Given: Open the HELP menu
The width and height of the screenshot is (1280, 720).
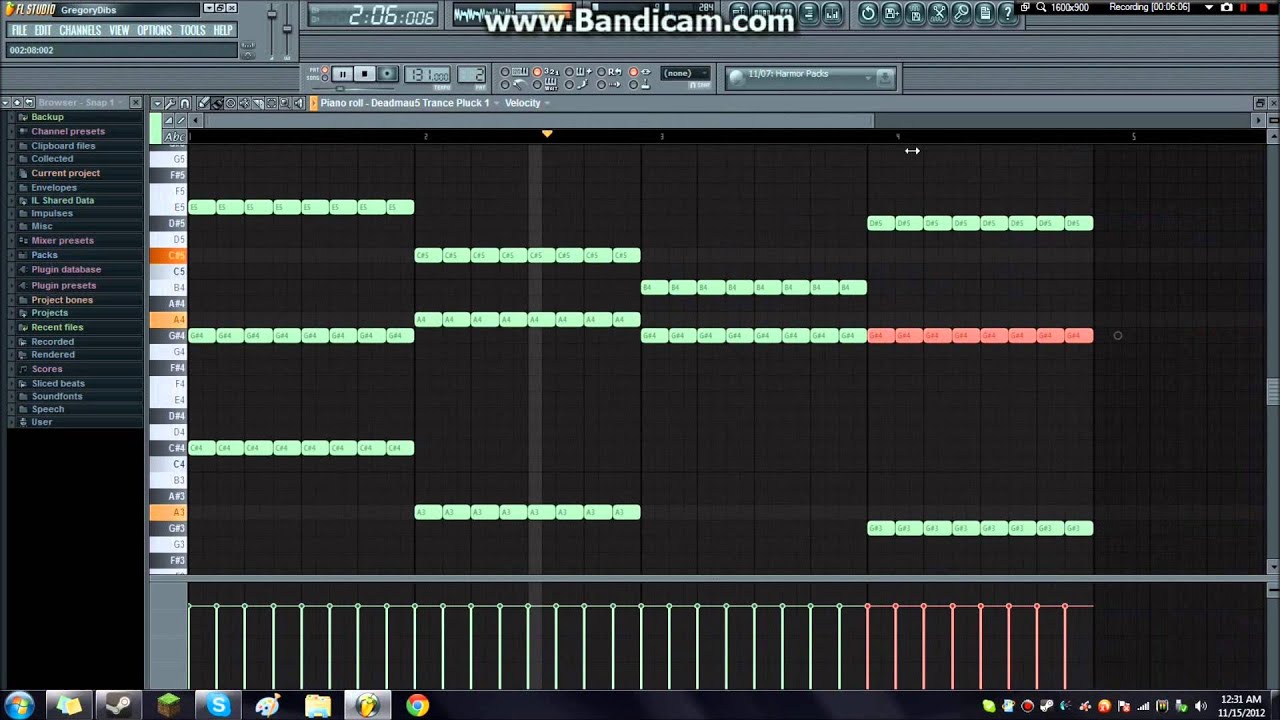Looking at the screenshot, I should tap(223, 30).
